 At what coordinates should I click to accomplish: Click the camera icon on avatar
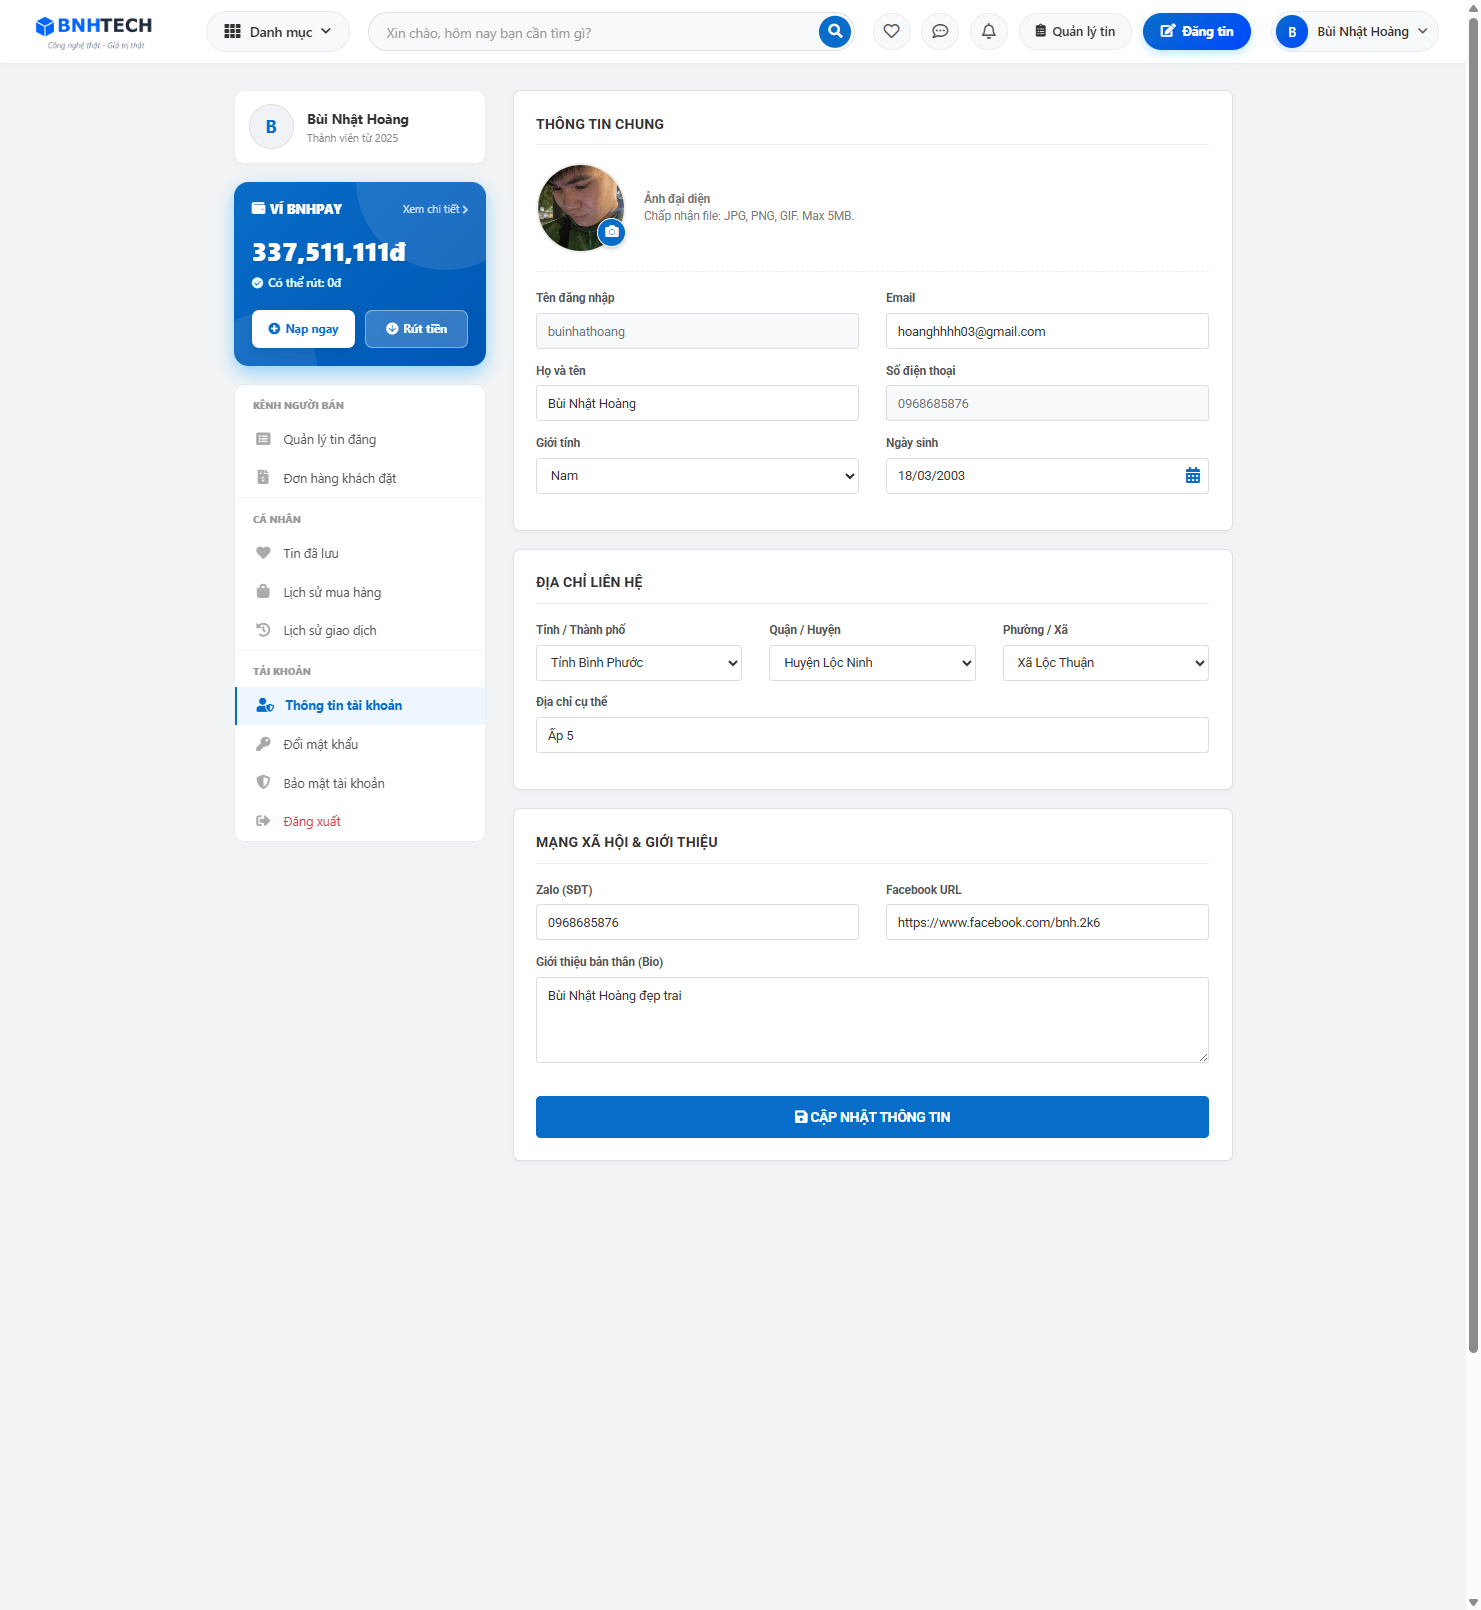point(611,232)
